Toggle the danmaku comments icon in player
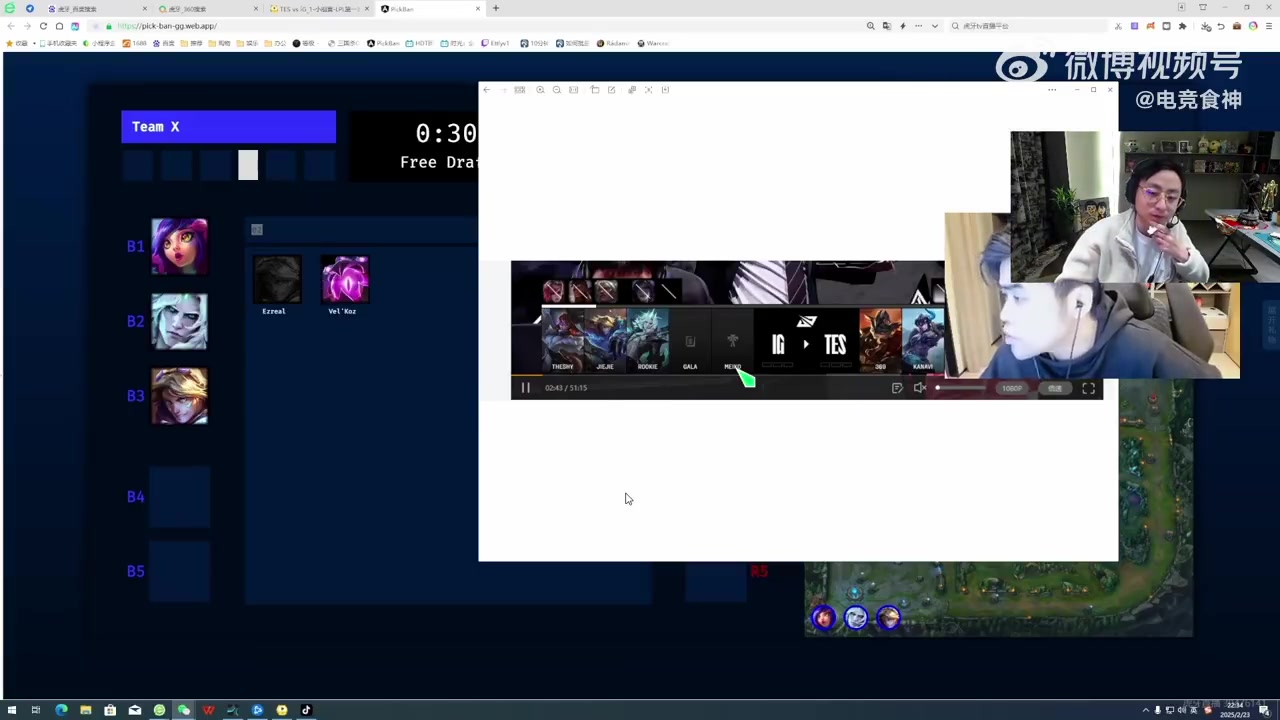This screenshot has width=1280, height=720. click(897, 388)
